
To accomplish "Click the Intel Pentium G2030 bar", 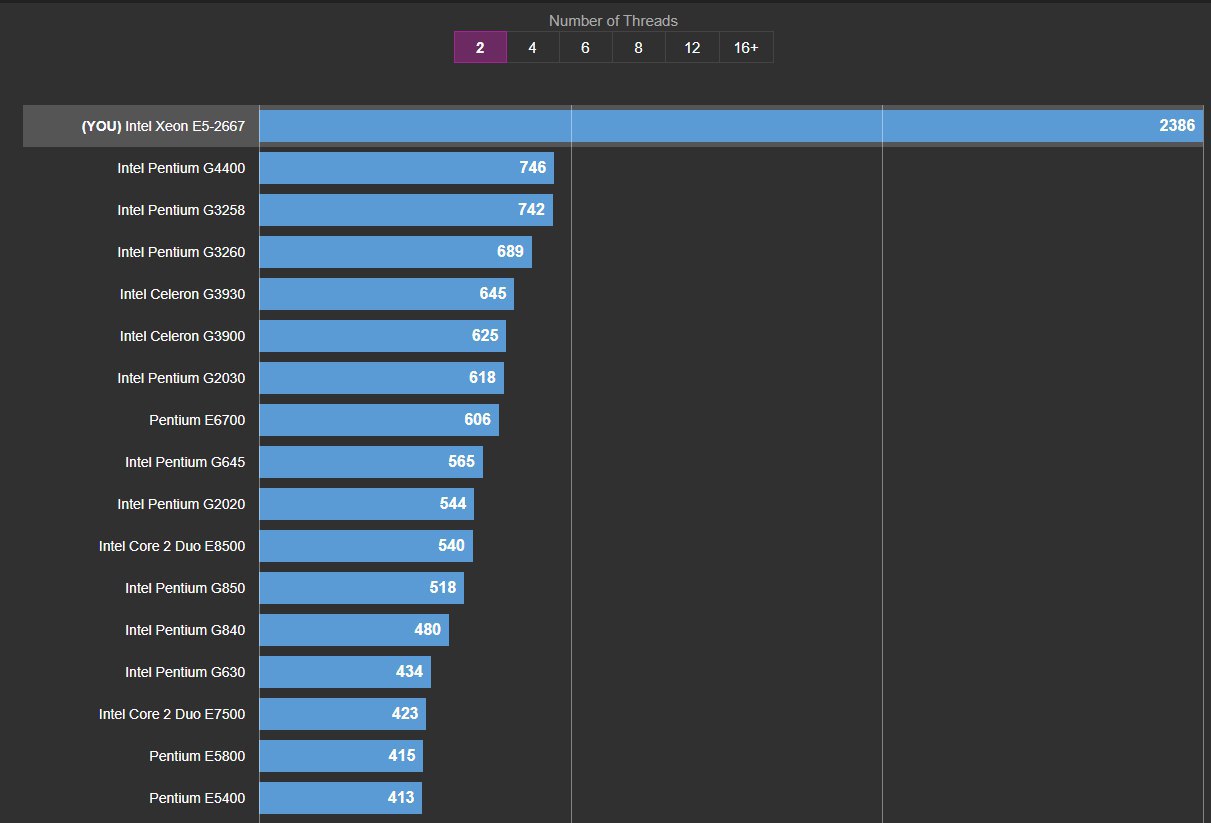I will 382,378.
